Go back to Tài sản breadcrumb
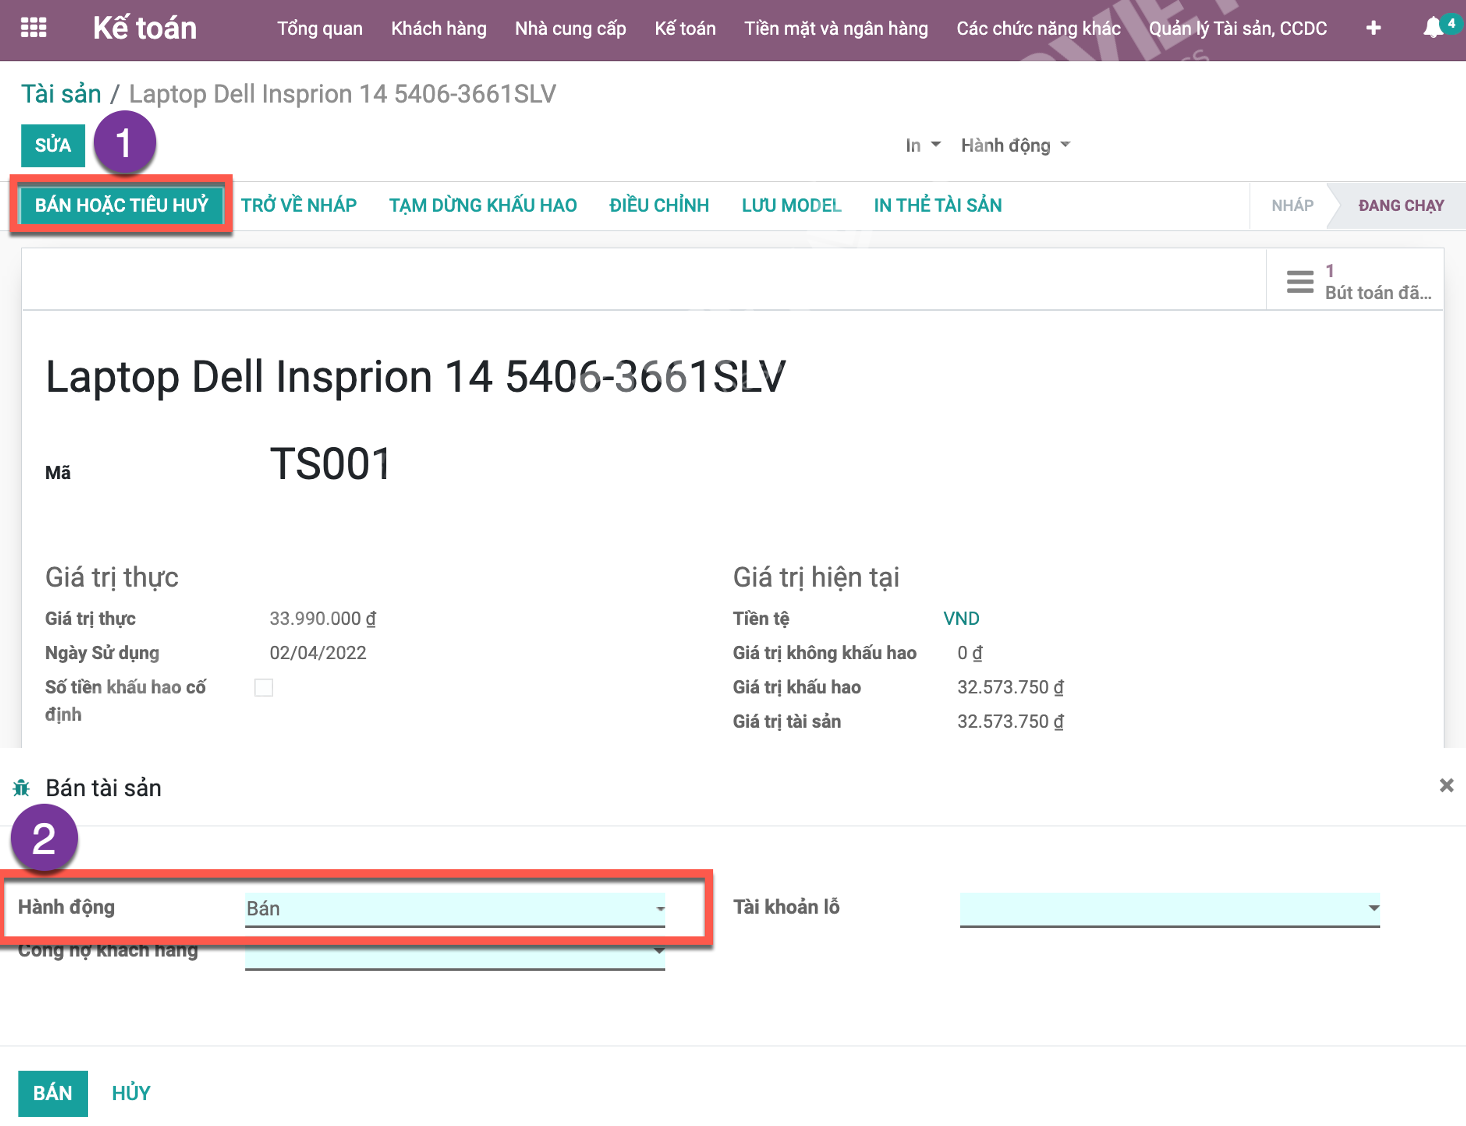 [x=61, y=94]
